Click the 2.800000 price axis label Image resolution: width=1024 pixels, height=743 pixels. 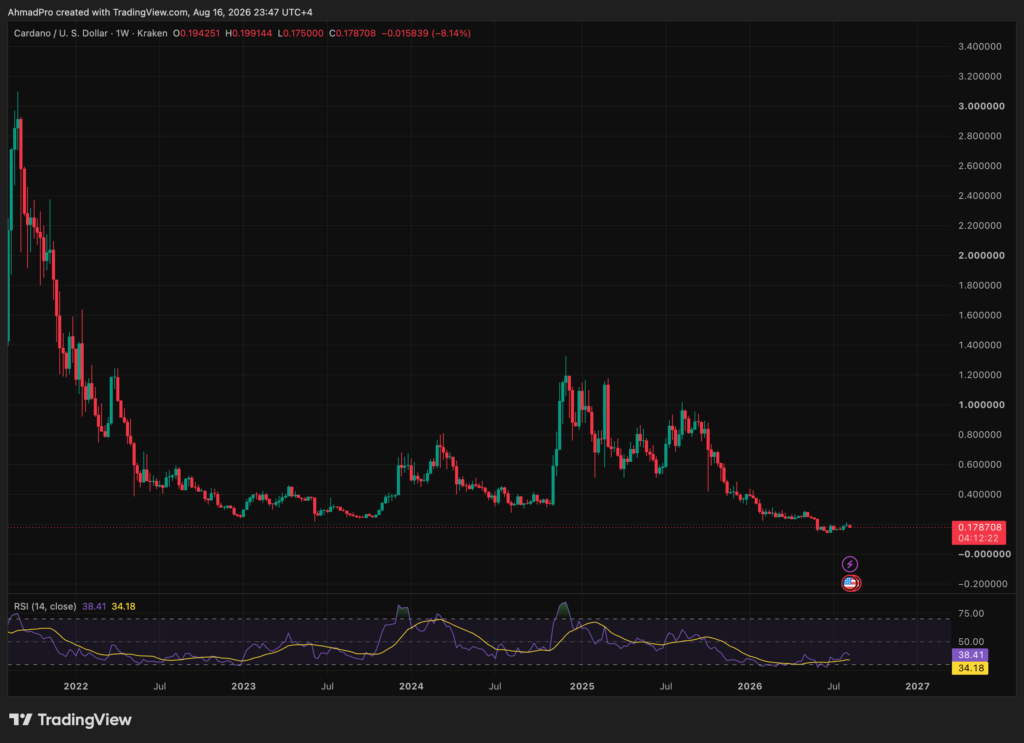click(x=980, y=136)
